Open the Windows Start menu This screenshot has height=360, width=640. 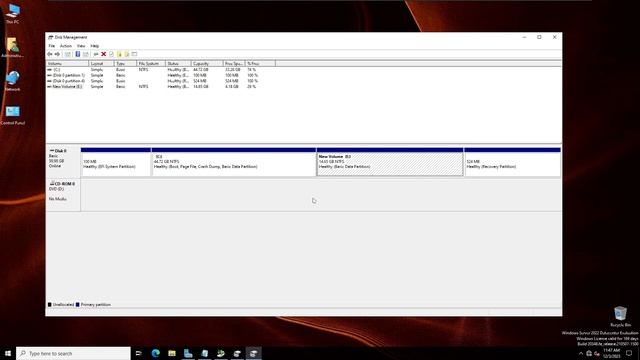(x=8, y=353)
